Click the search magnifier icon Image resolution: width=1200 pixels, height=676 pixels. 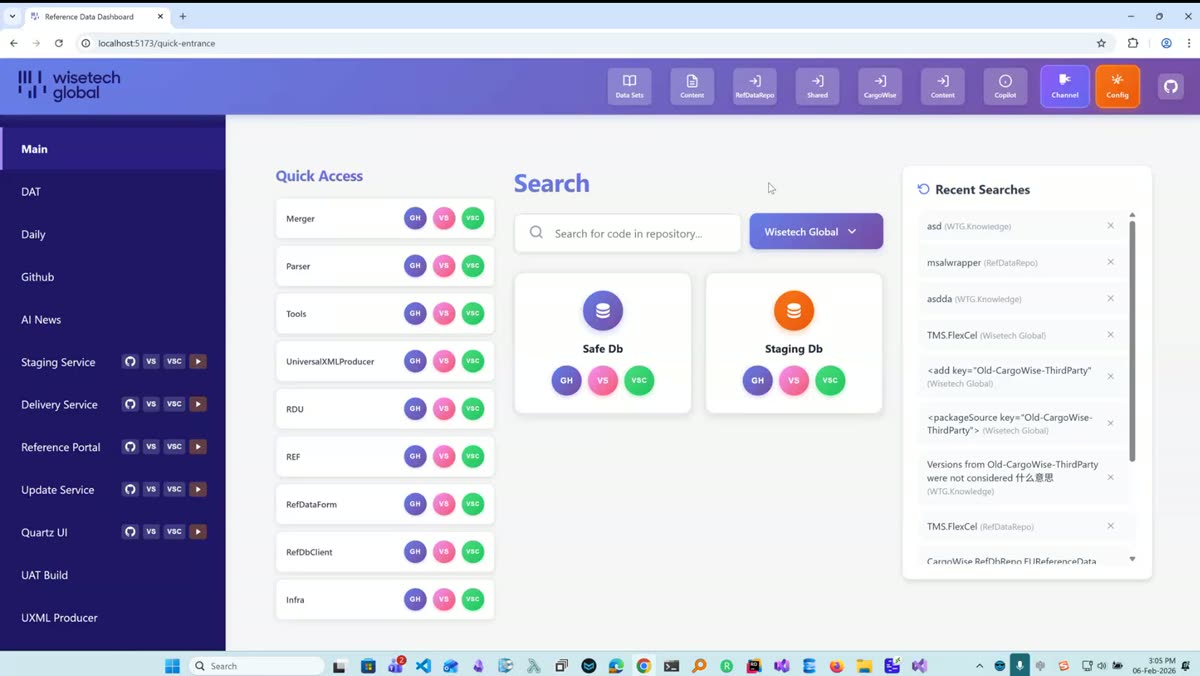click(x=537, y=232)
